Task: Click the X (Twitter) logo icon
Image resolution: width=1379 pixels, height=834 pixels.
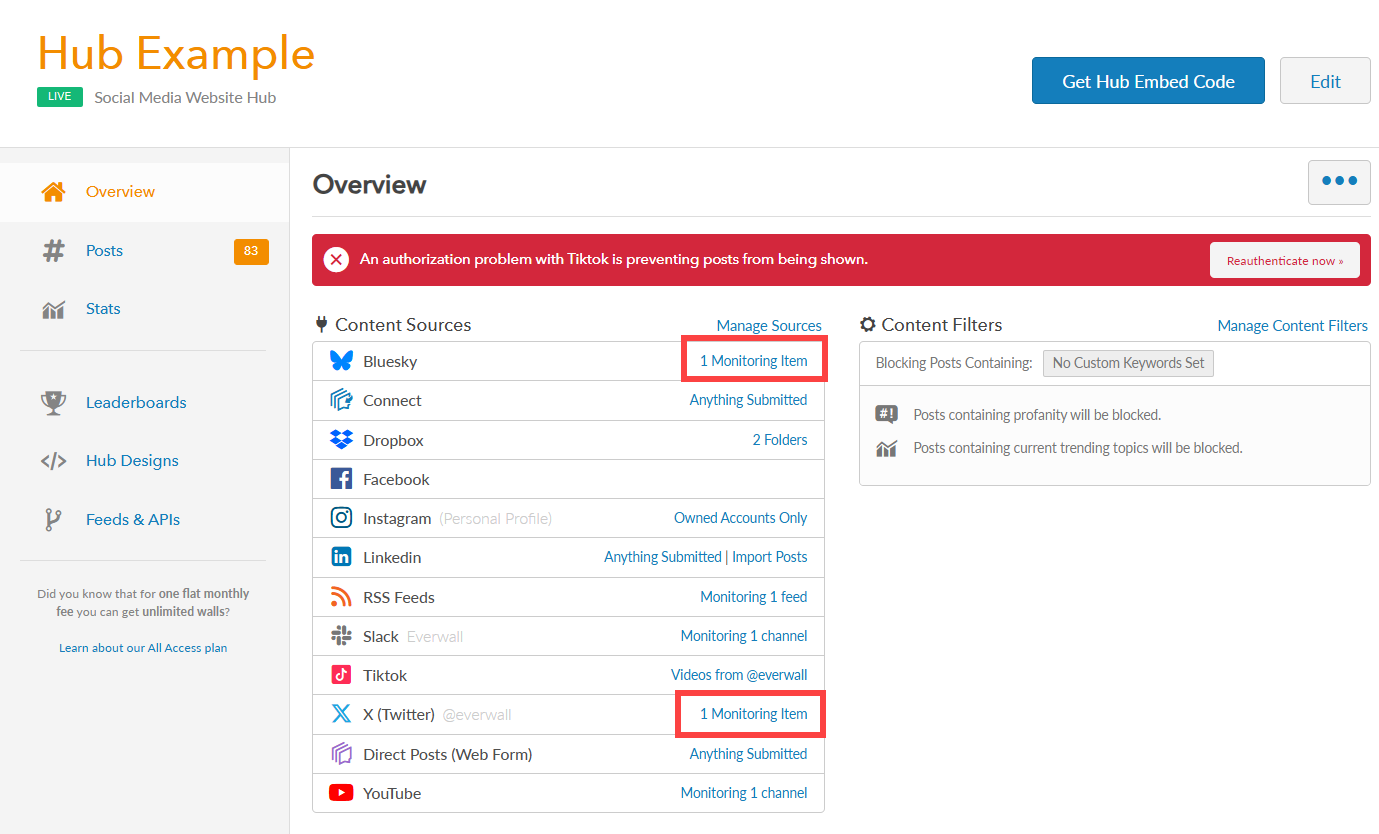Action: coord(341,714)
